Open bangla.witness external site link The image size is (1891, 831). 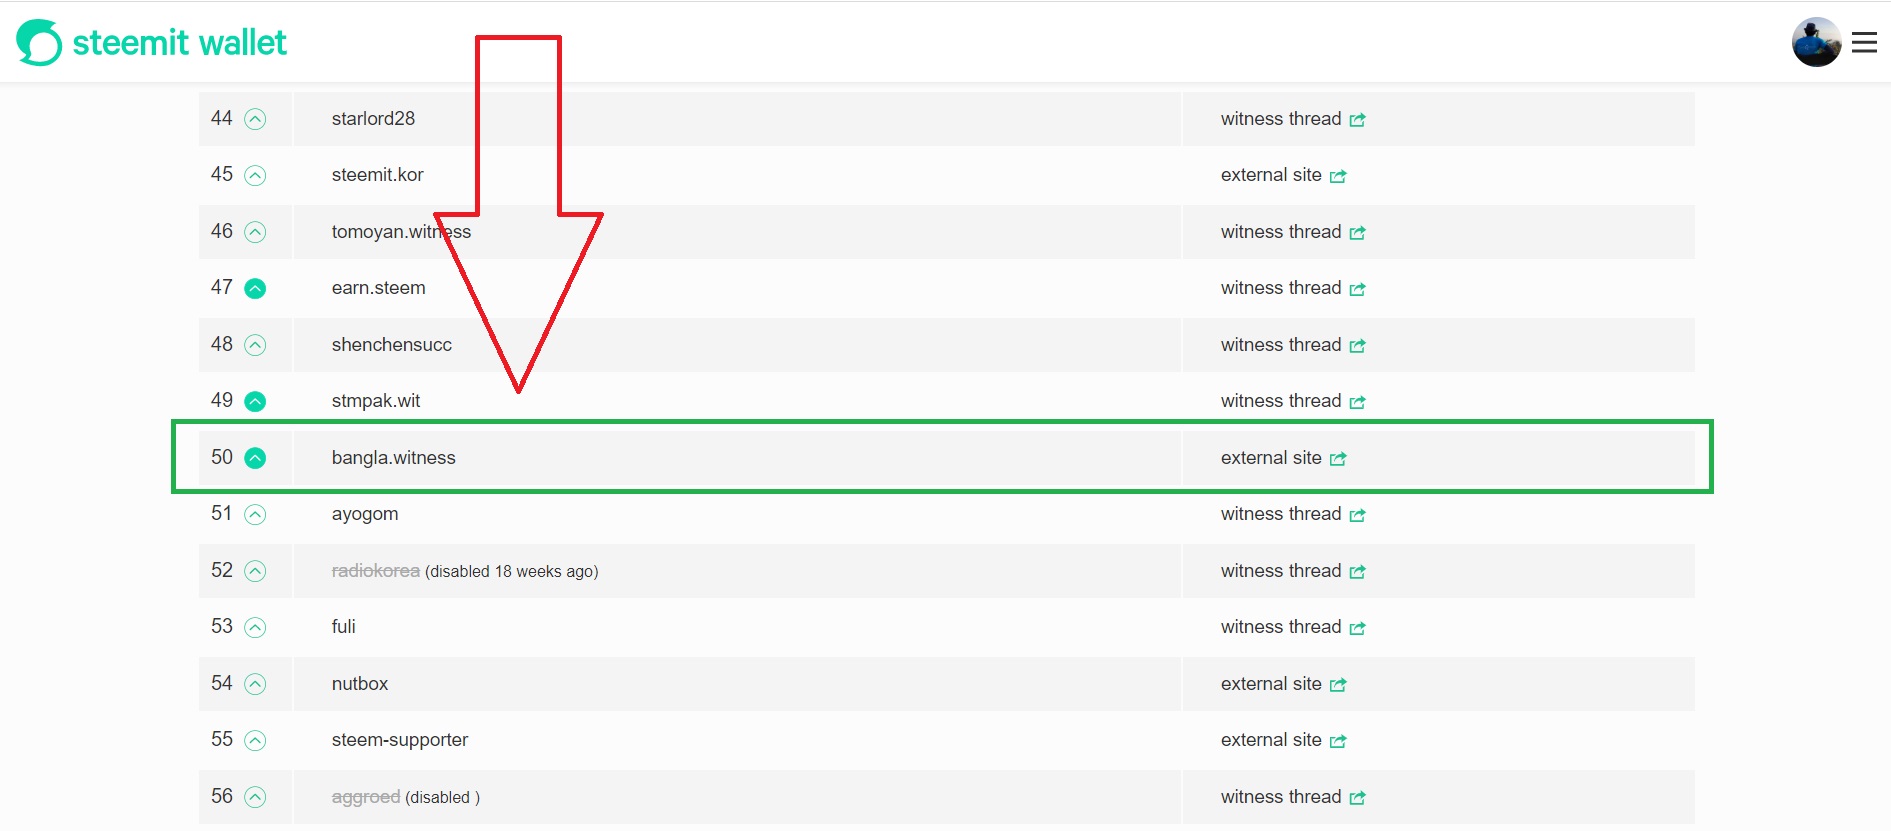coord(1283,458)
